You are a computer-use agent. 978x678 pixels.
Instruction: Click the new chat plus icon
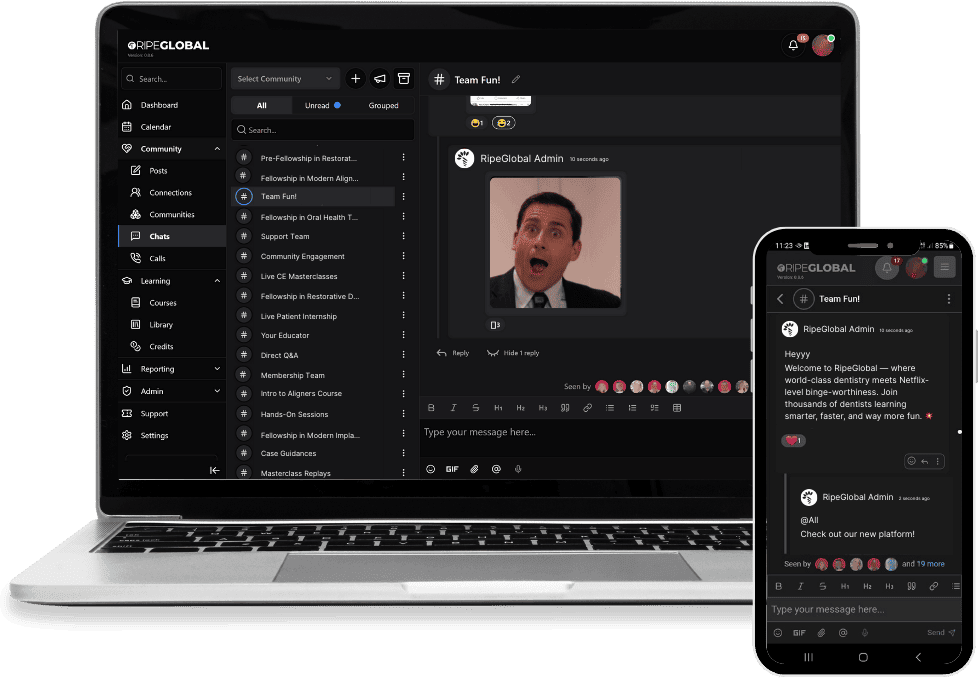(355, 79)
